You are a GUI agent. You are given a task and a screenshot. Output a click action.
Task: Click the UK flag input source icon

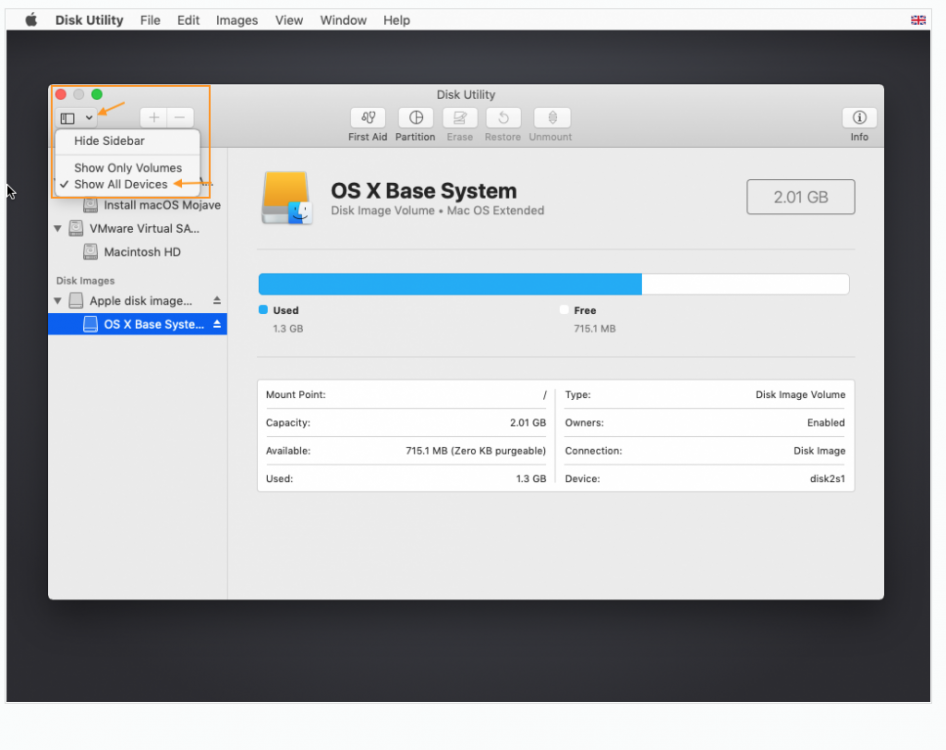pyautogui.click(x=918, y=20)
